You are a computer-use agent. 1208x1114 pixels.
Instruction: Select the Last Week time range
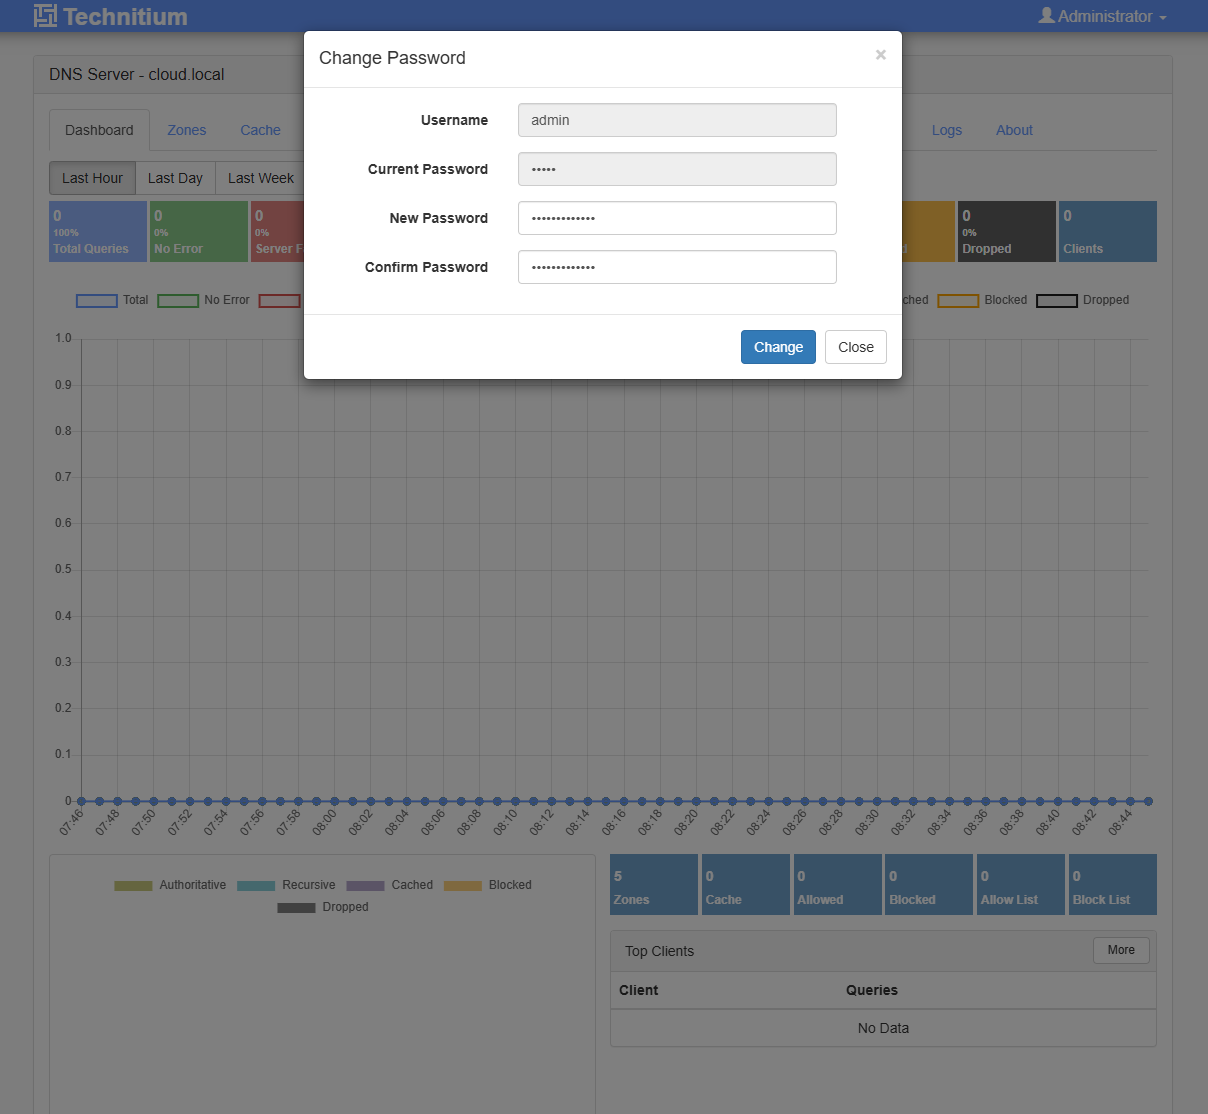click(x=260, y=177)
